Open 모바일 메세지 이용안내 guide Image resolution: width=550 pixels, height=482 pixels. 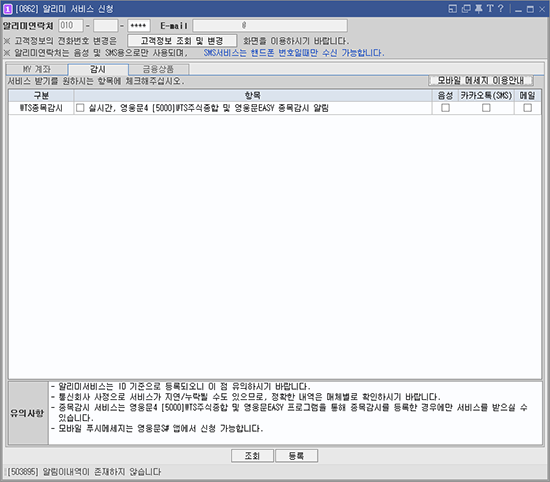pyautogui.click(x=481, y=81)
